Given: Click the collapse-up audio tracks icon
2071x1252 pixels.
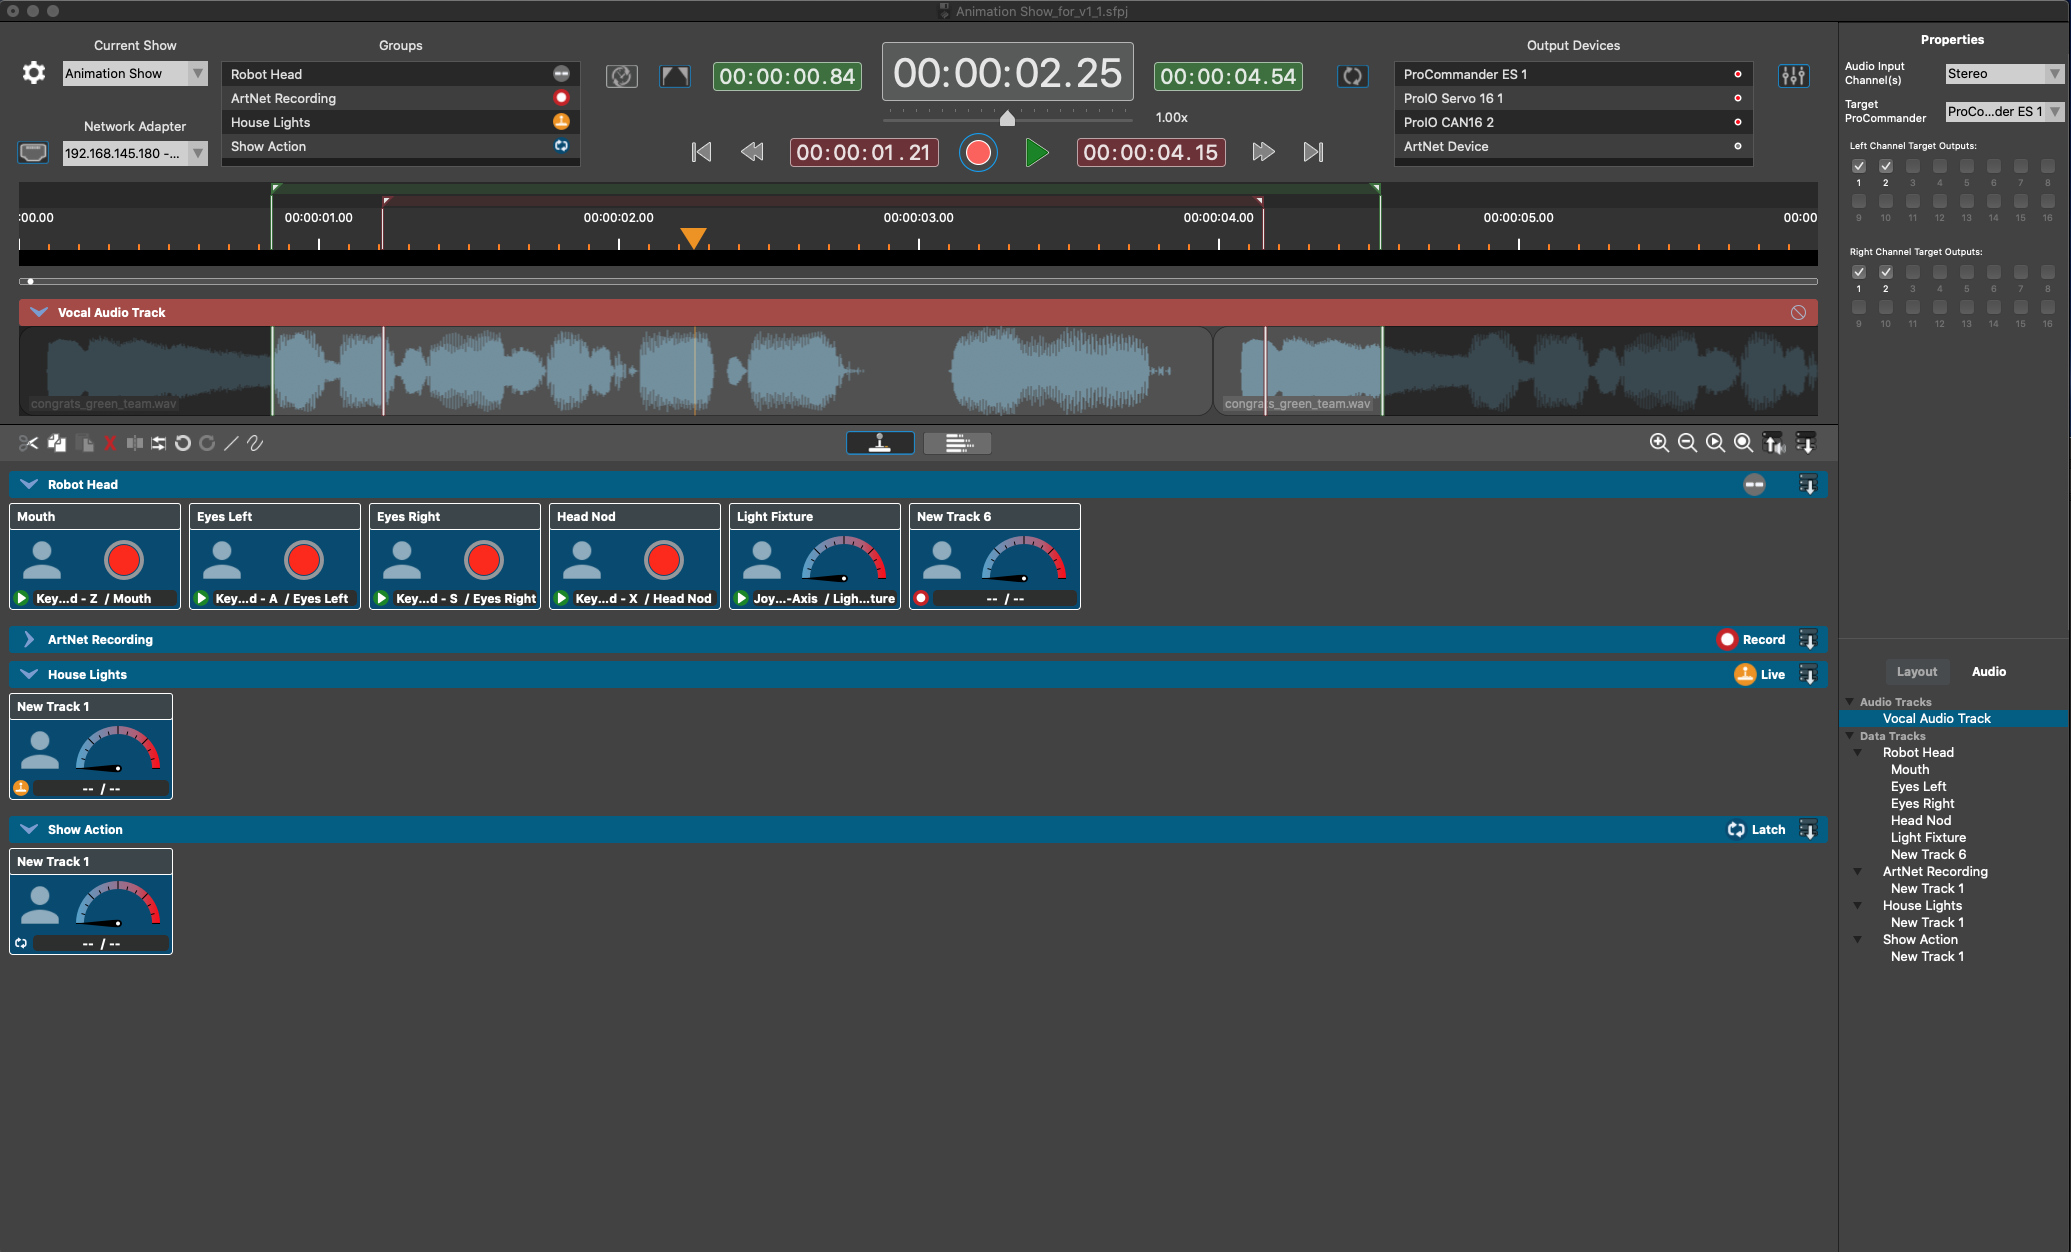Looking at the screenshot, I should tap(1774, 443).
